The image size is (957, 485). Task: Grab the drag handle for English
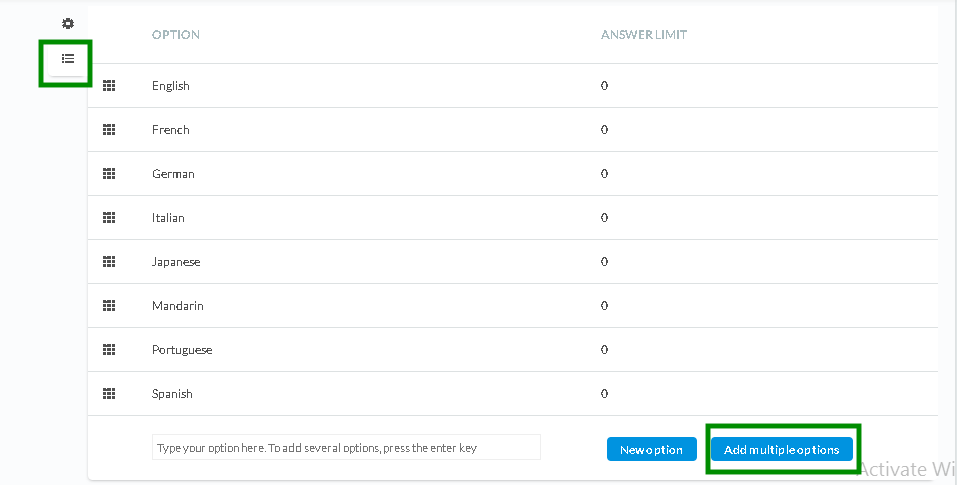coord(109,86)
